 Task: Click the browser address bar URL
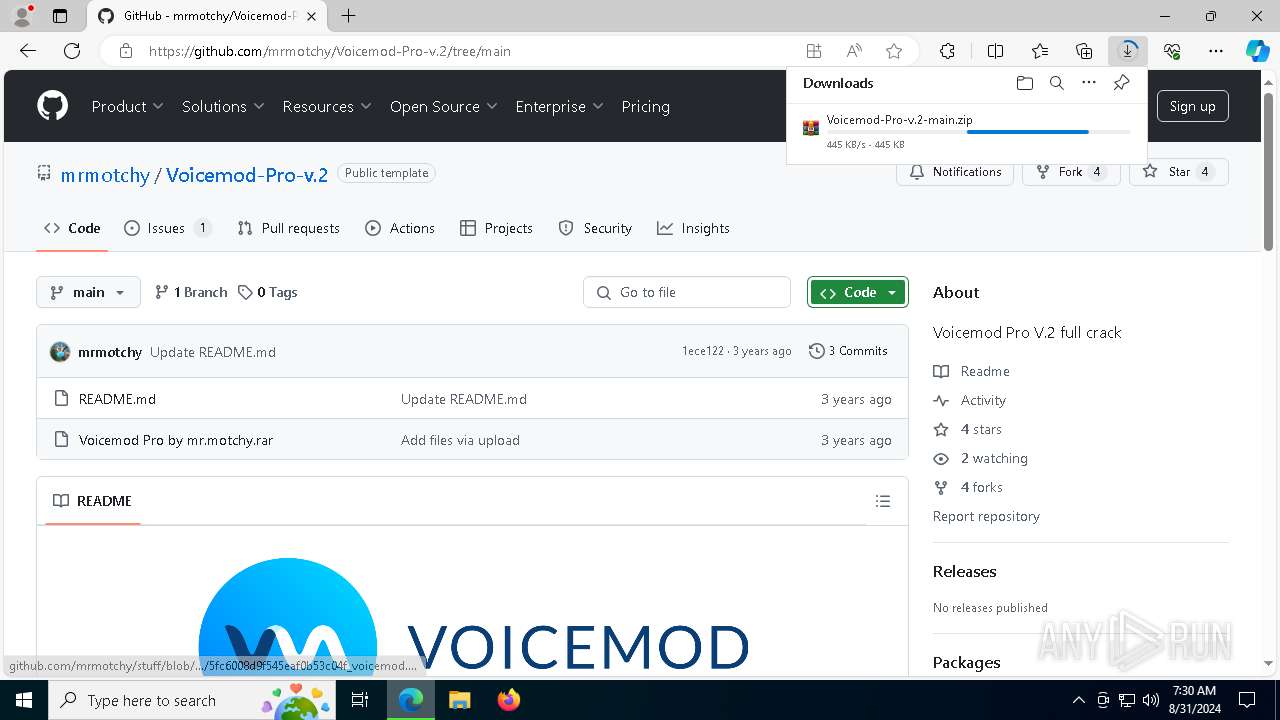click(329, 51)
